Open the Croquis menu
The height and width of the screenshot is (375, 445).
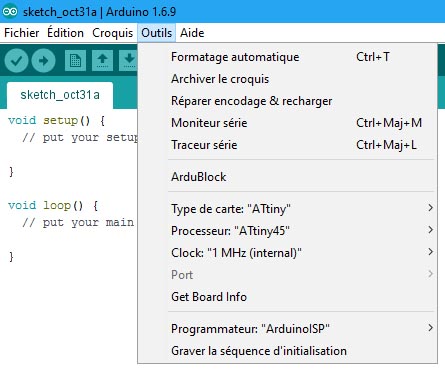coord(113,33)
